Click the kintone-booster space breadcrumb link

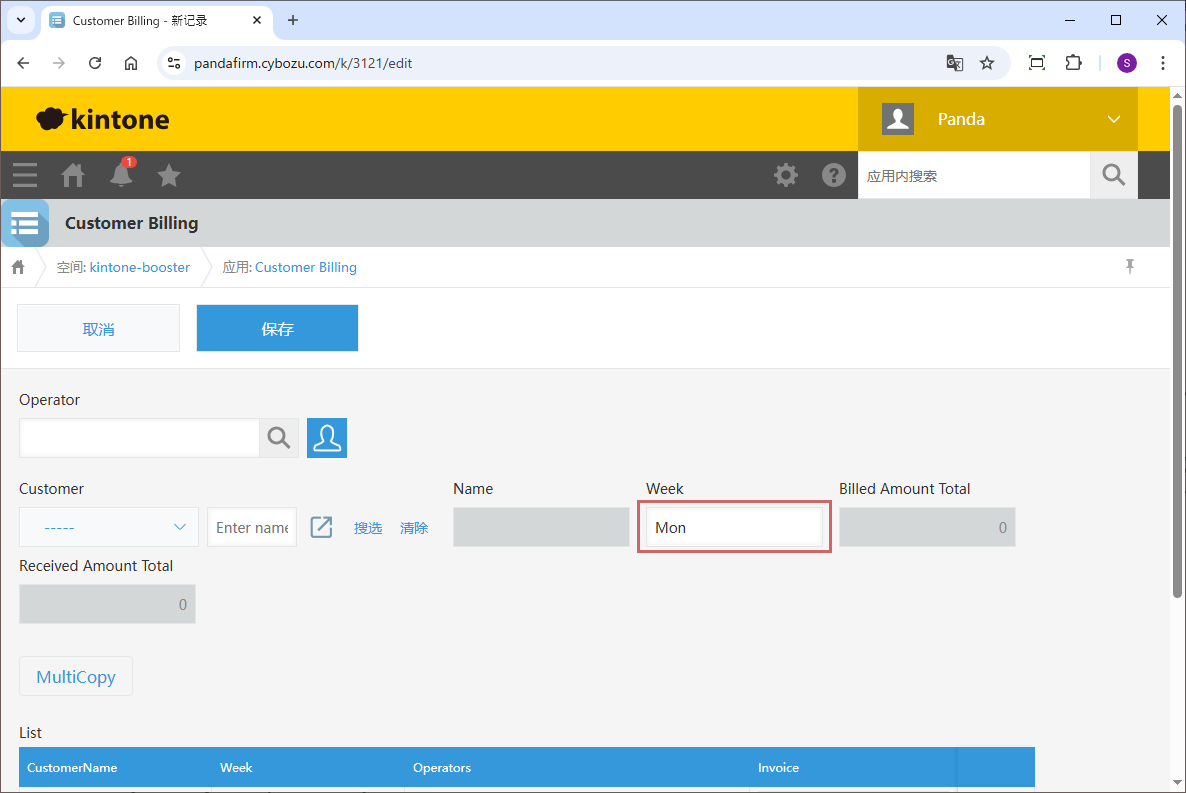(x=139, y=267)
